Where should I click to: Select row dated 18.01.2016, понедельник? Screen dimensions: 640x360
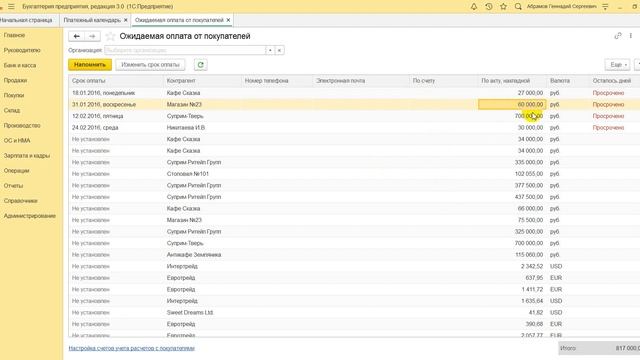coord(354,93)
